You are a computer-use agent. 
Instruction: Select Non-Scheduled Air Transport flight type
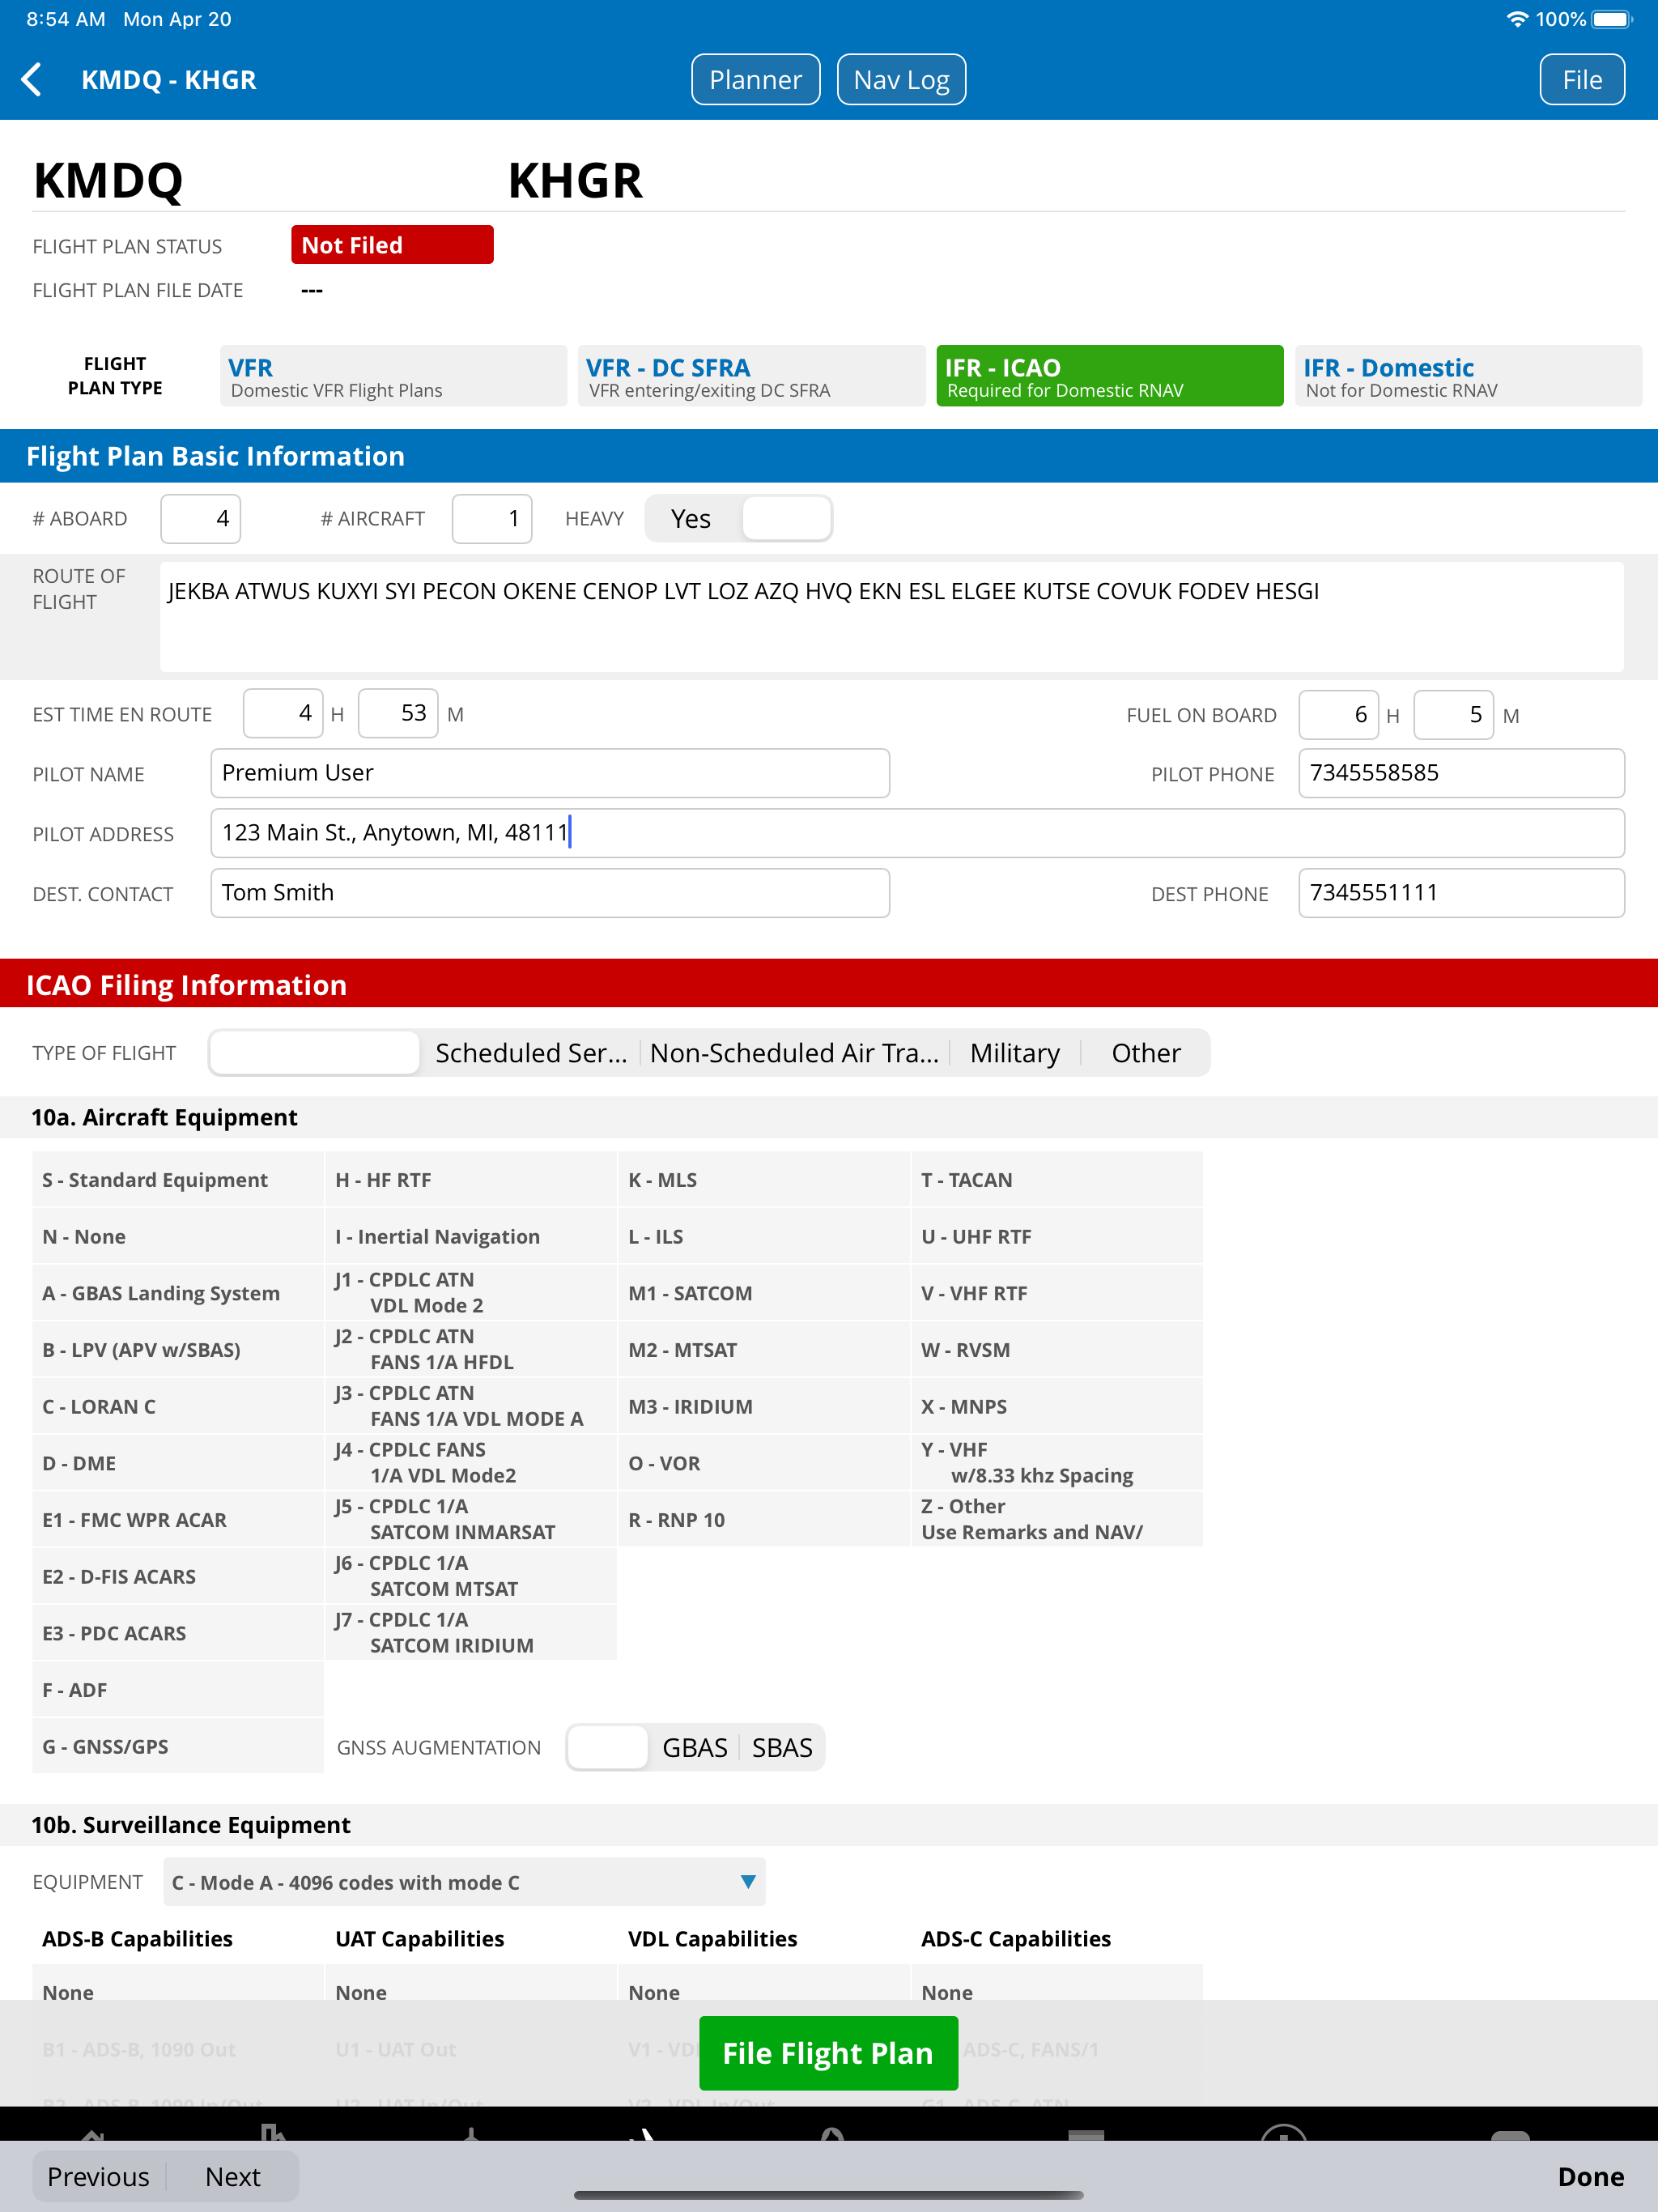point(794,1053)
